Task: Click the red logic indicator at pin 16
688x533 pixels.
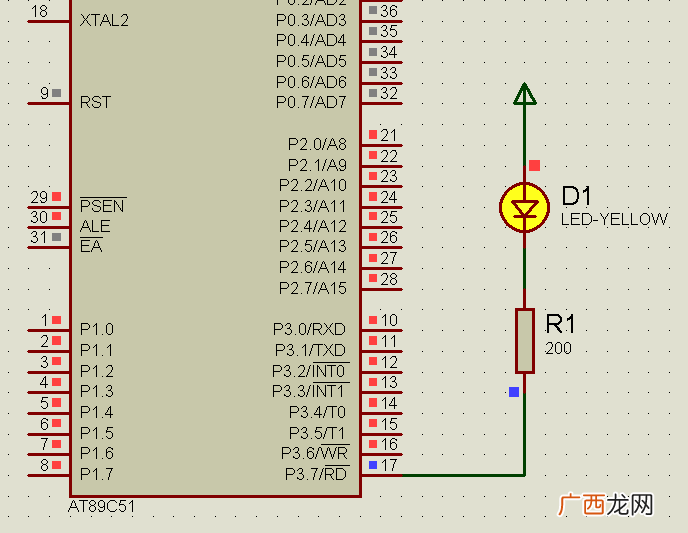Action: tap(373, 444)
